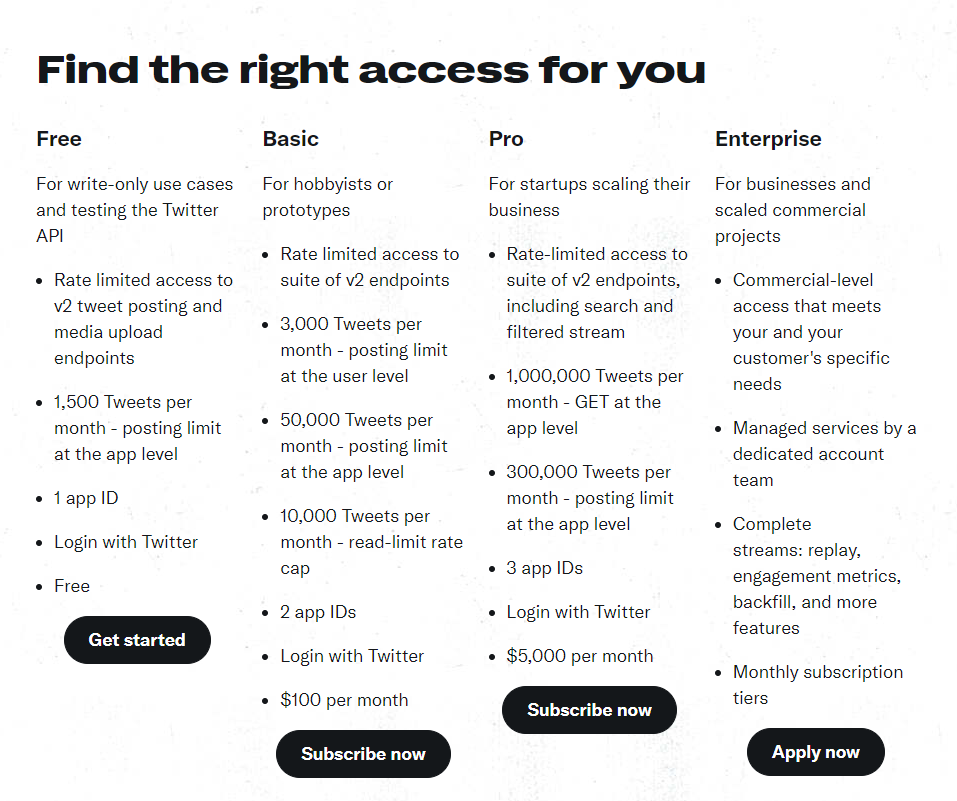Viewport: 957px width, 801px height.
Task: Select the Basic plan heading
Action: coord(291,139)
